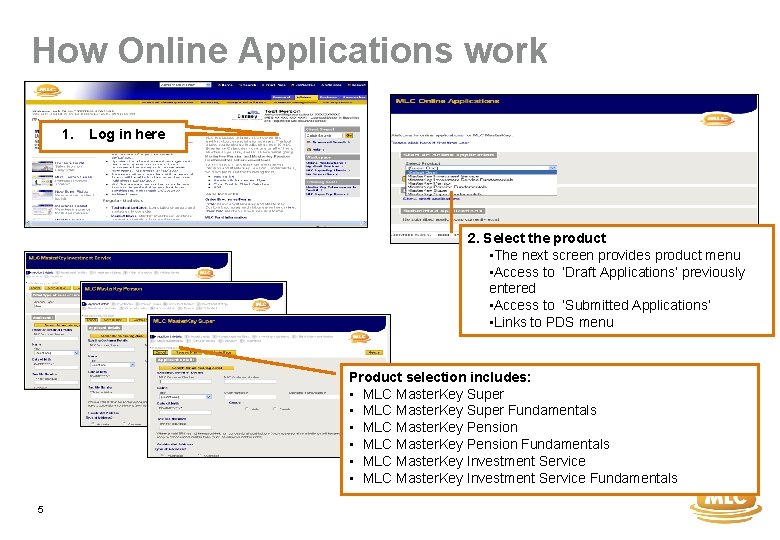780x540 pixels.
Task: Click the dark selected tab in MasterKey Super form
Action: pyautogui.click(x=160, y=353)
